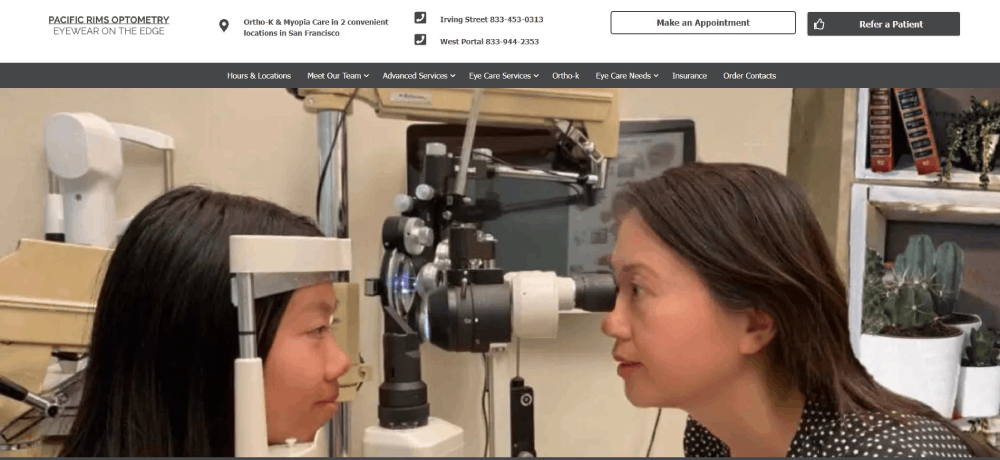Click the Eyewear on the Edge tagline
Image resolution: width=1000 pixels, height=460 pixels.
(109, 31)
